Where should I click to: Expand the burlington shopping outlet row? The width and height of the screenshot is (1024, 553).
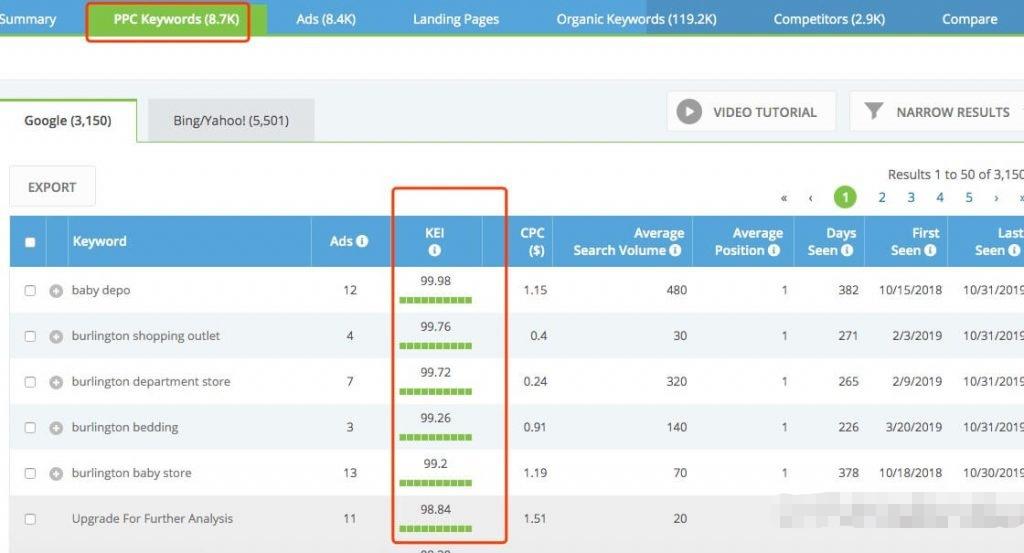coord(56,336)
